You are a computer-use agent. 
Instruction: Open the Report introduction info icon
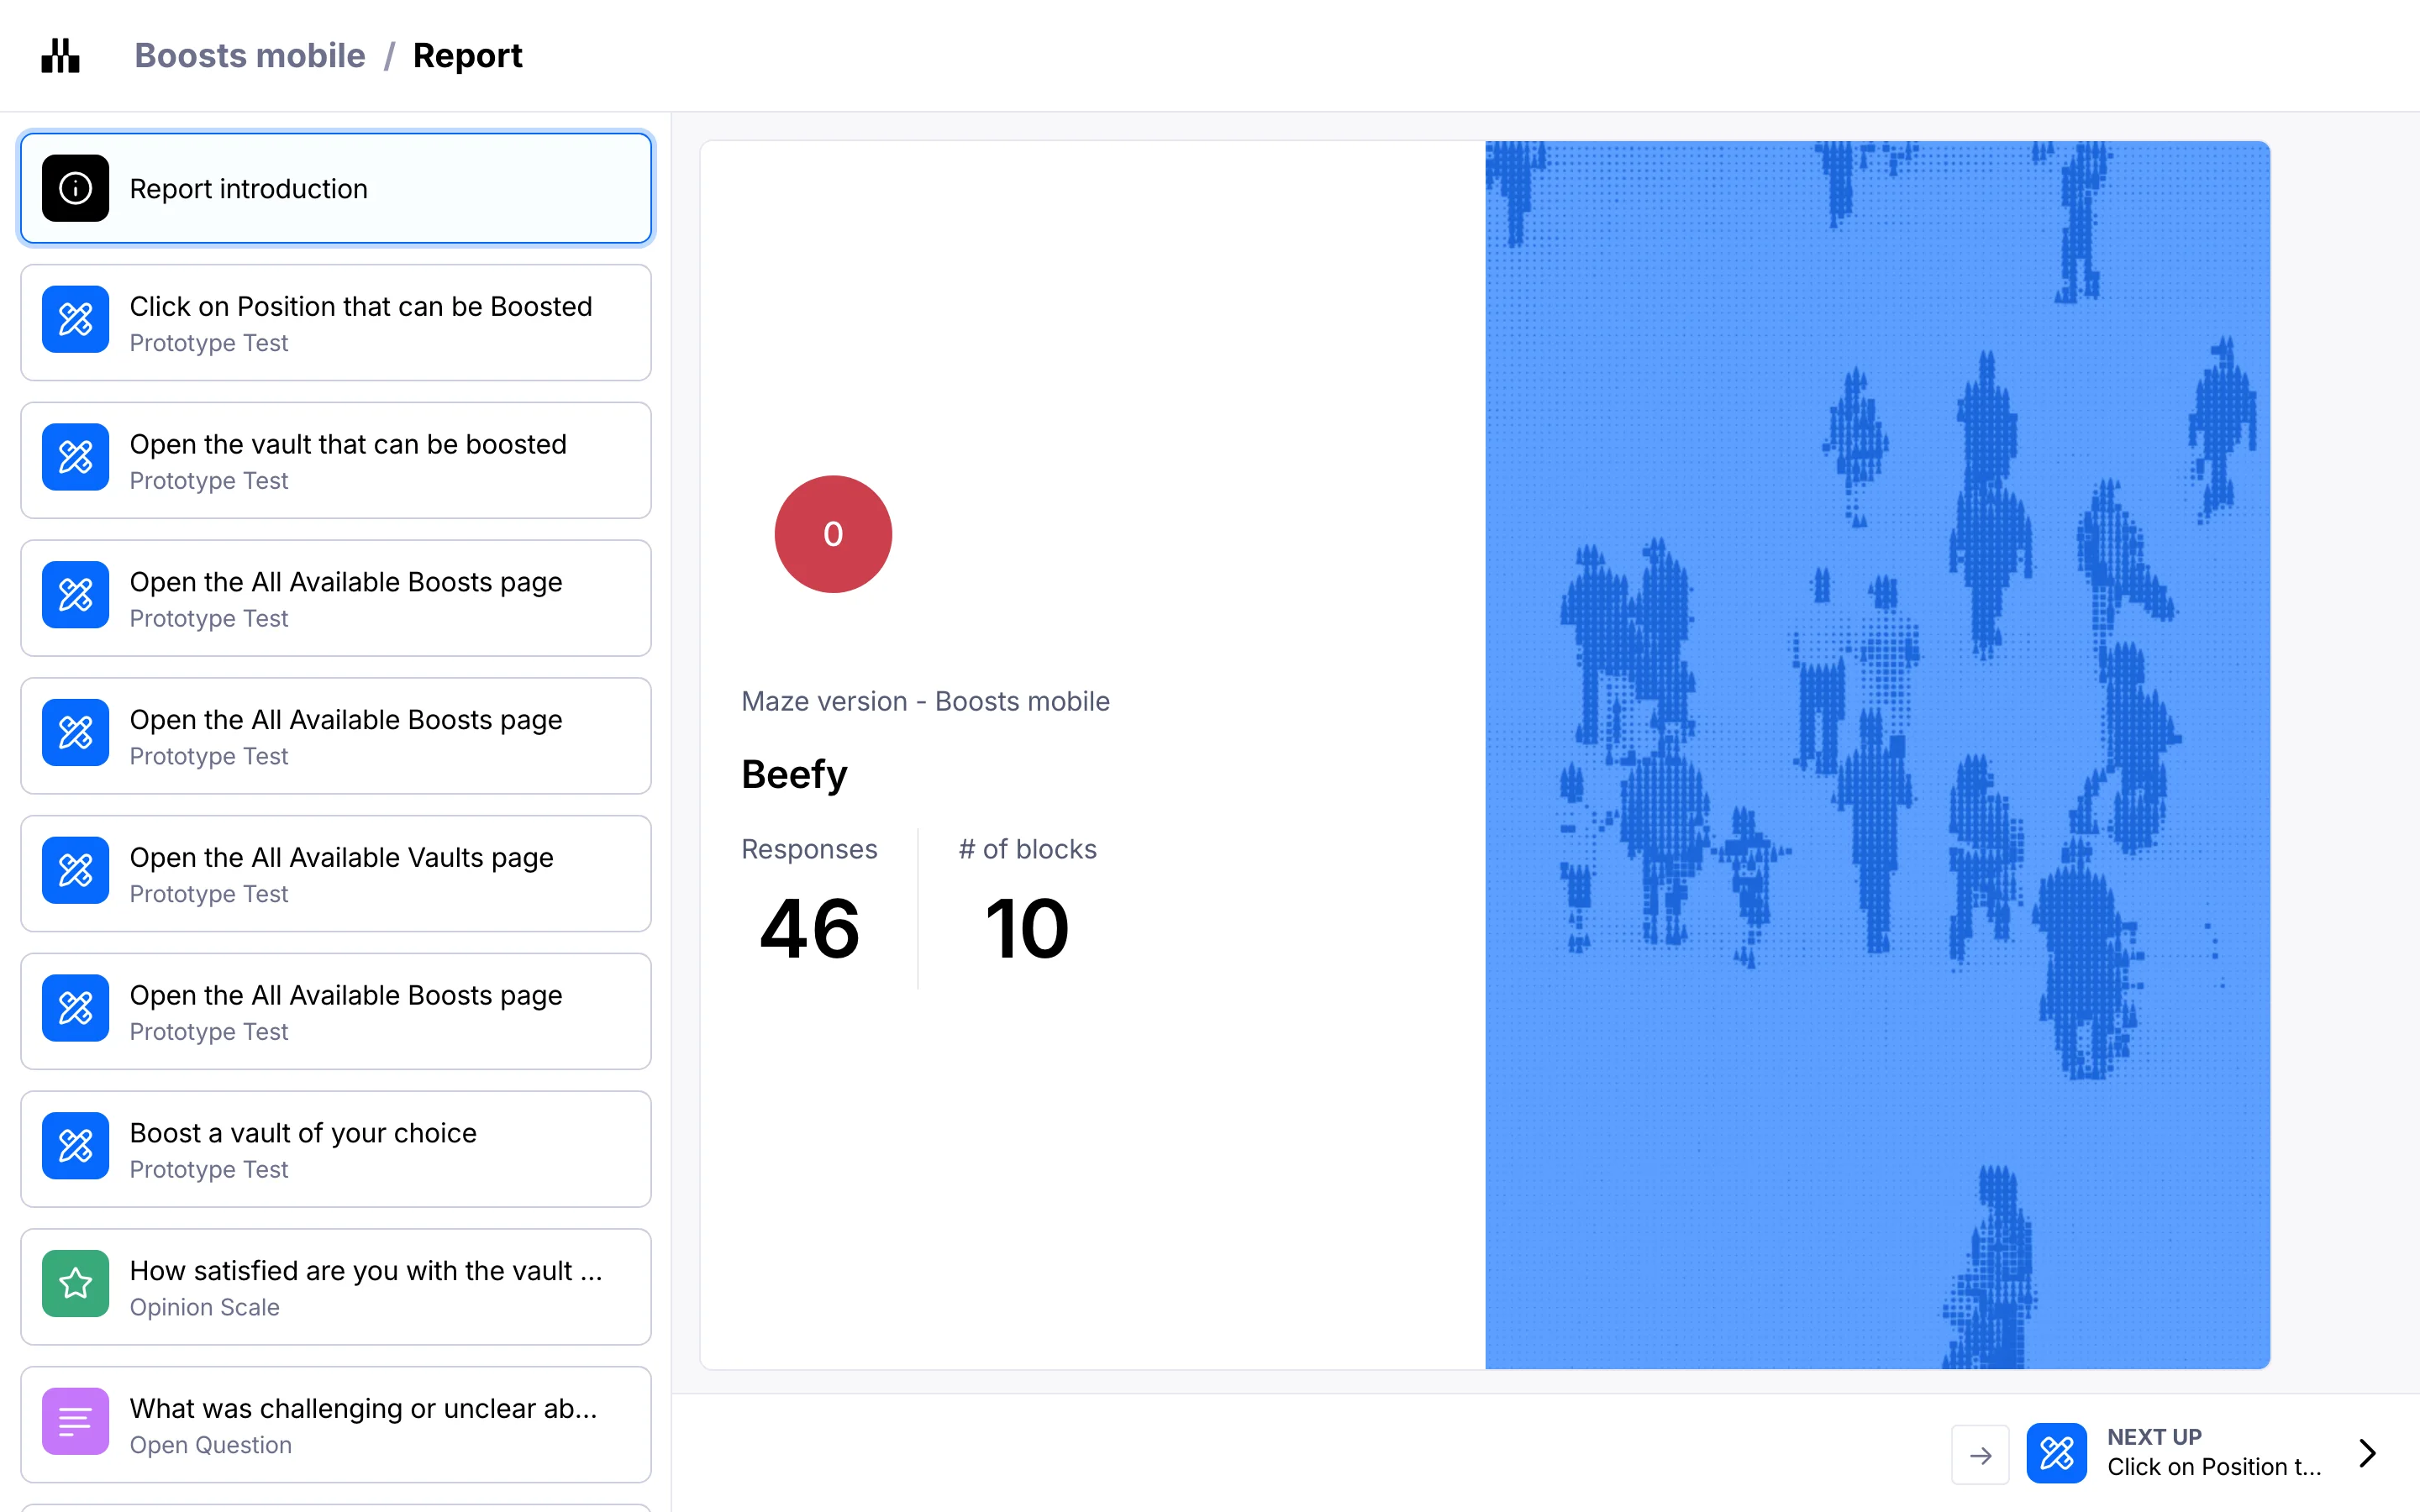coord(75,188)
